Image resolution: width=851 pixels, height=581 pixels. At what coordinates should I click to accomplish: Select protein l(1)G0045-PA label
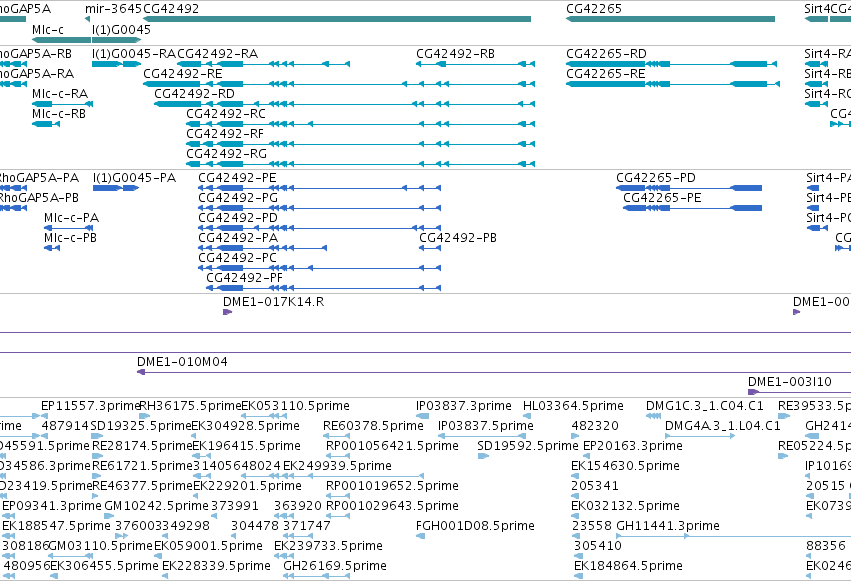tap(135, 178)
